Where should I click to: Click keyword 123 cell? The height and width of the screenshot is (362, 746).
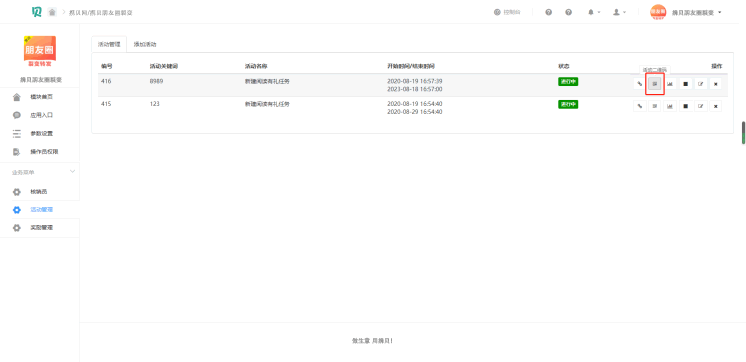tap(155, 104)
